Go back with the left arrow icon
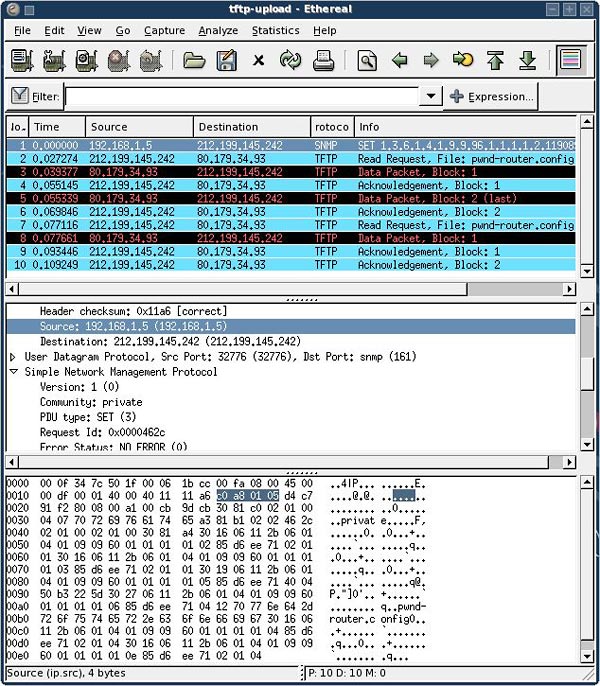 pos(400,61)
